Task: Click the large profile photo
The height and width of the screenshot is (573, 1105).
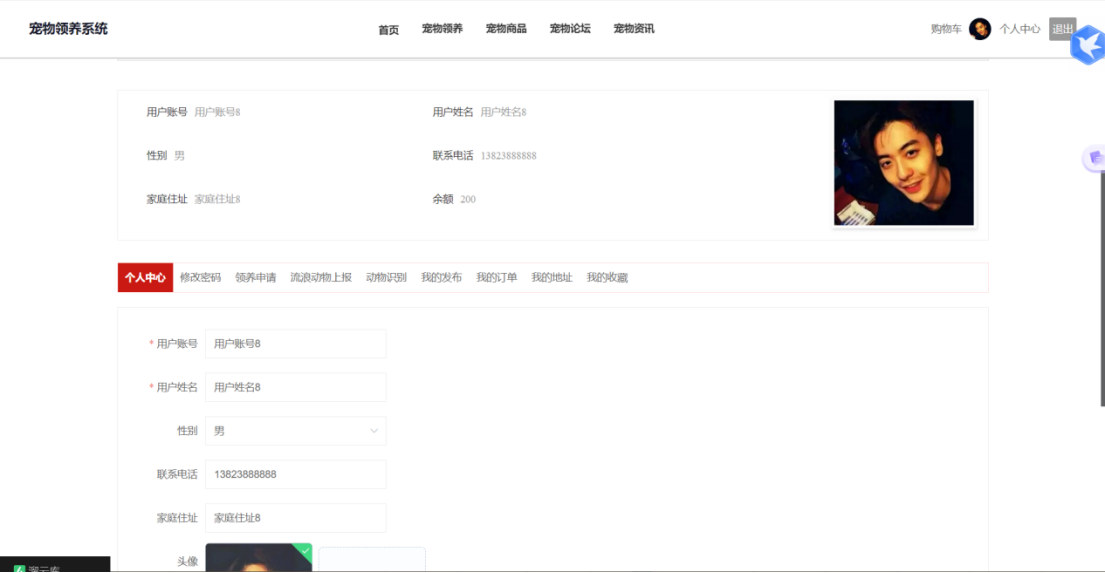Action: tap(903, 163)
